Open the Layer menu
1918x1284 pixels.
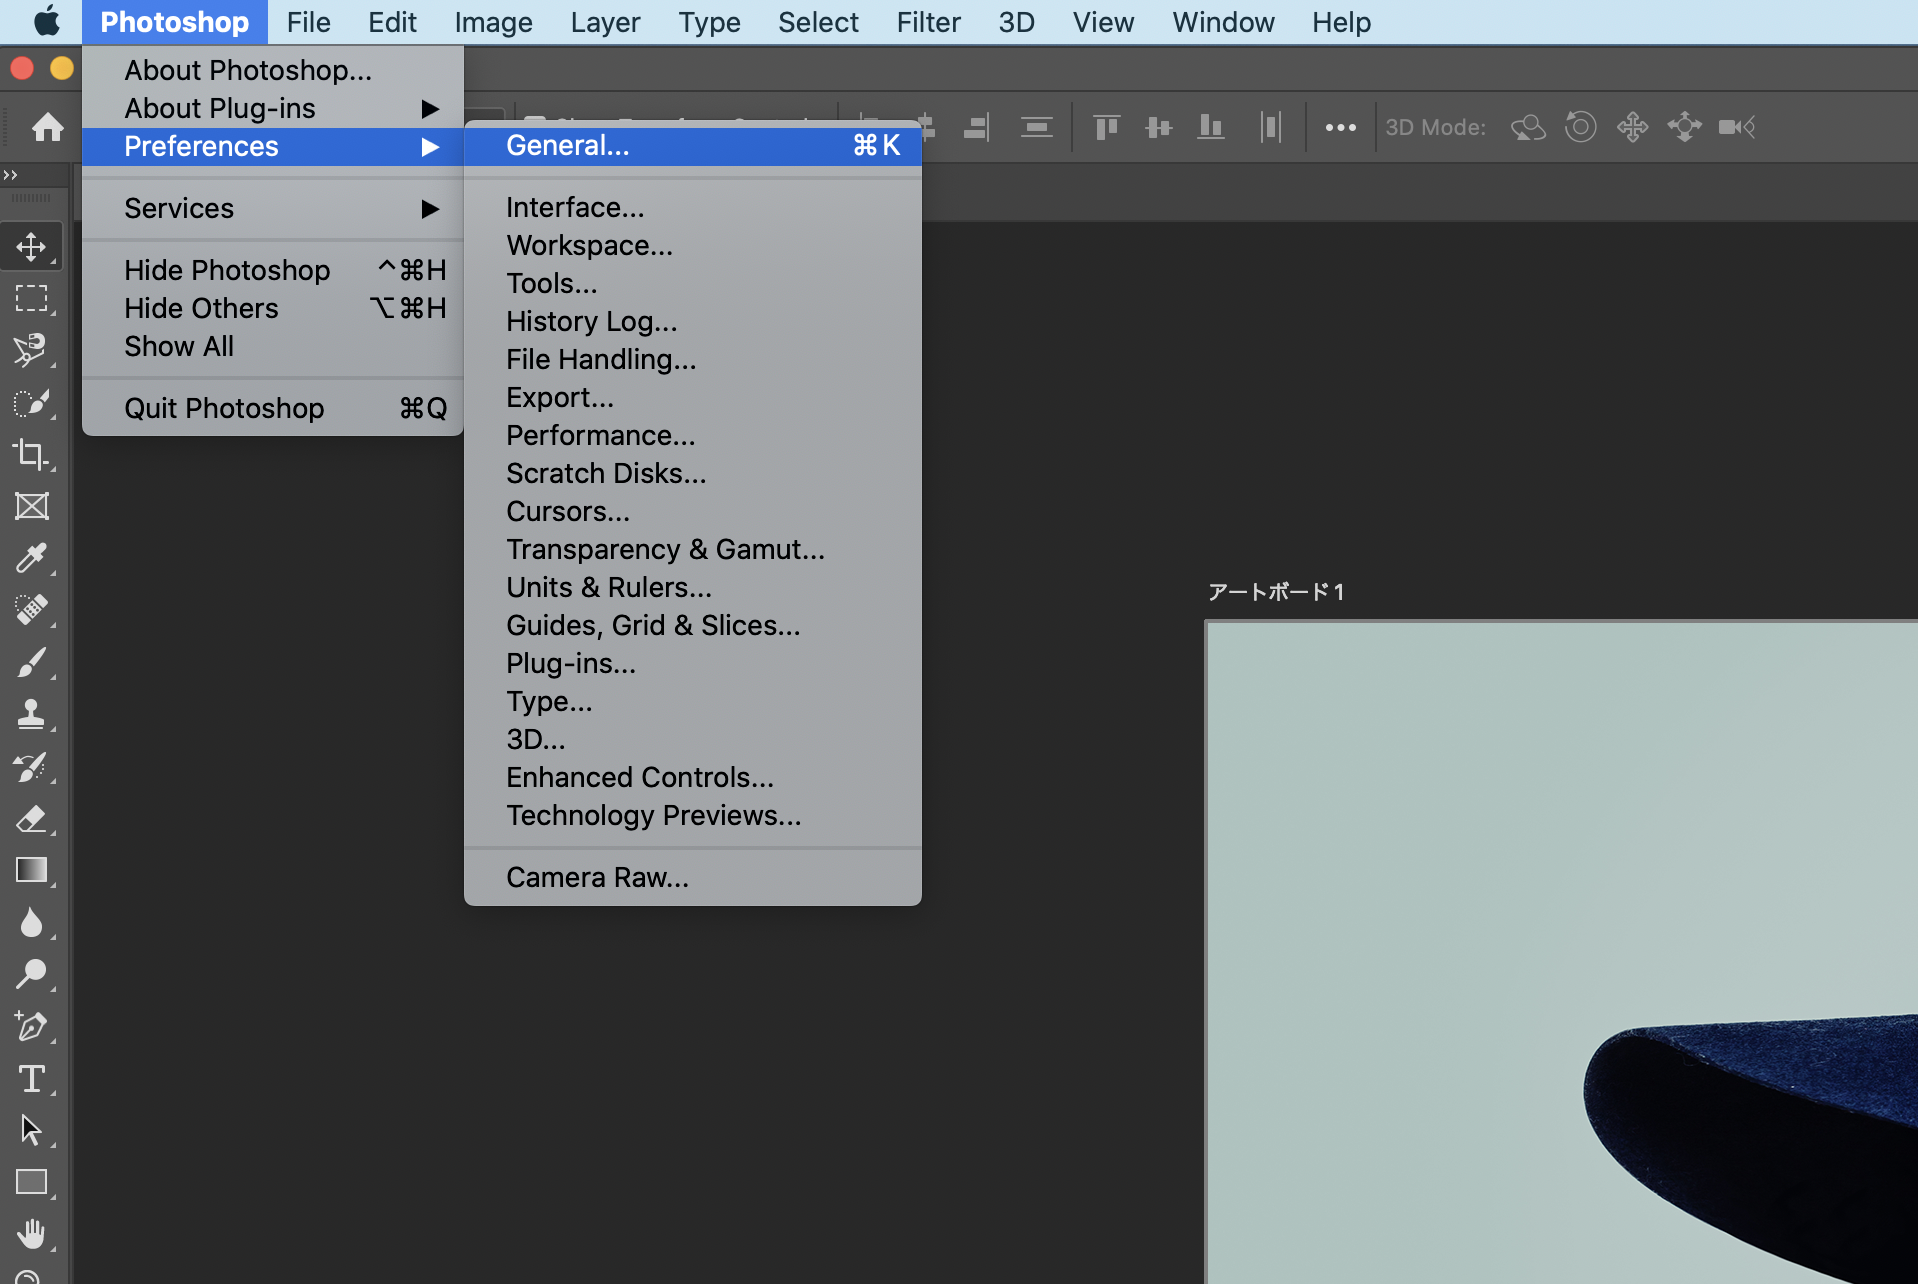[x=605, y=22]
